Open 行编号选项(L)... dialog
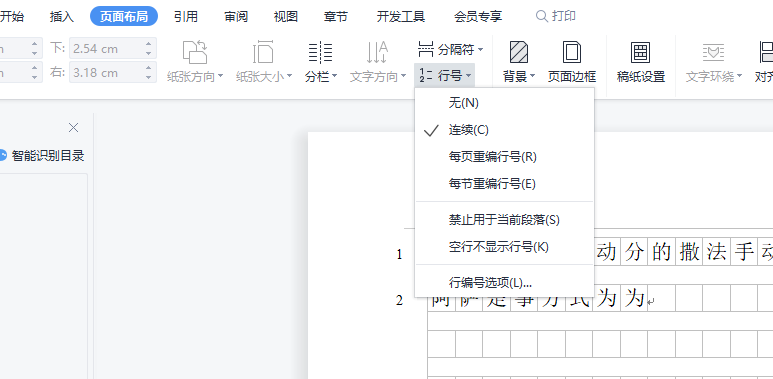Viewport: 773px width, 379px height. (x=504, y=283)
